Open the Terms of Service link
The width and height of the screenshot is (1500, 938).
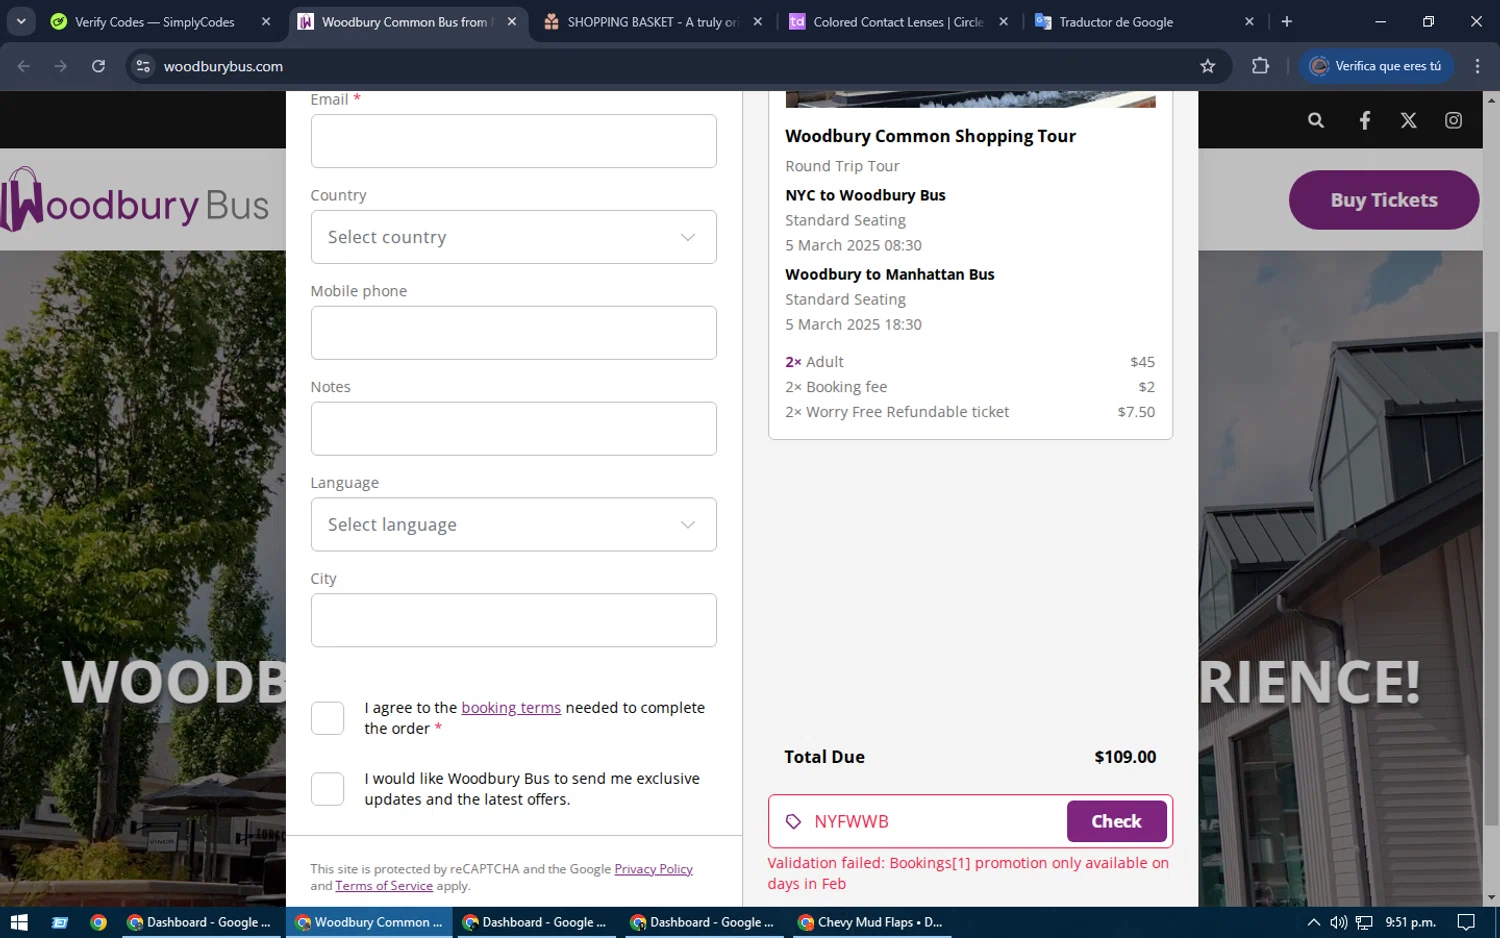tap(384, 886)
